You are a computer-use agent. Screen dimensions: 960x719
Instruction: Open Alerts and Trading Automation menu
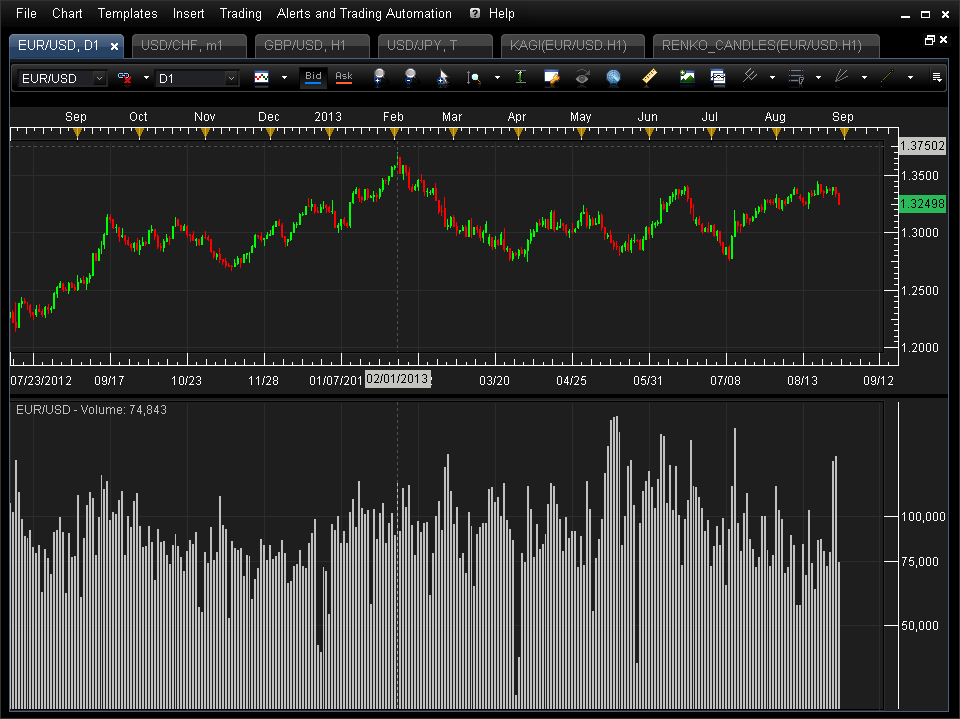(x=364, y=13)
